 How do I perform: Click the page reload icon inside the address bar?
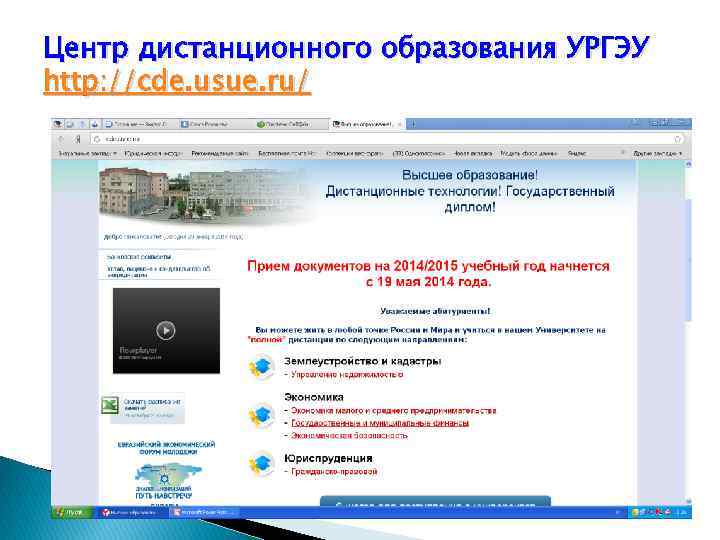click(x=96, y=139)
